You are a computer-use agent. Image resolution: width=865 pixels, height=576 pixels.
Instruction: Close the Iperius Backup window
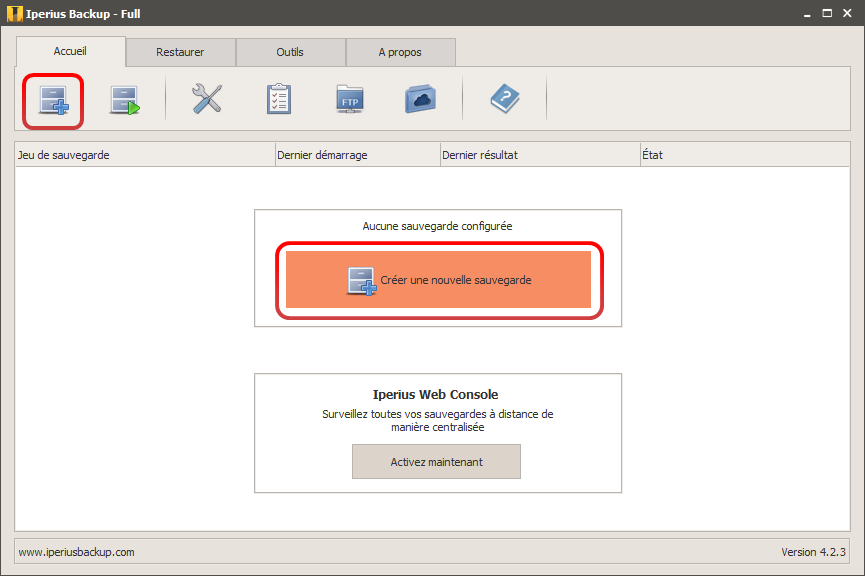(x=847, y=14)
